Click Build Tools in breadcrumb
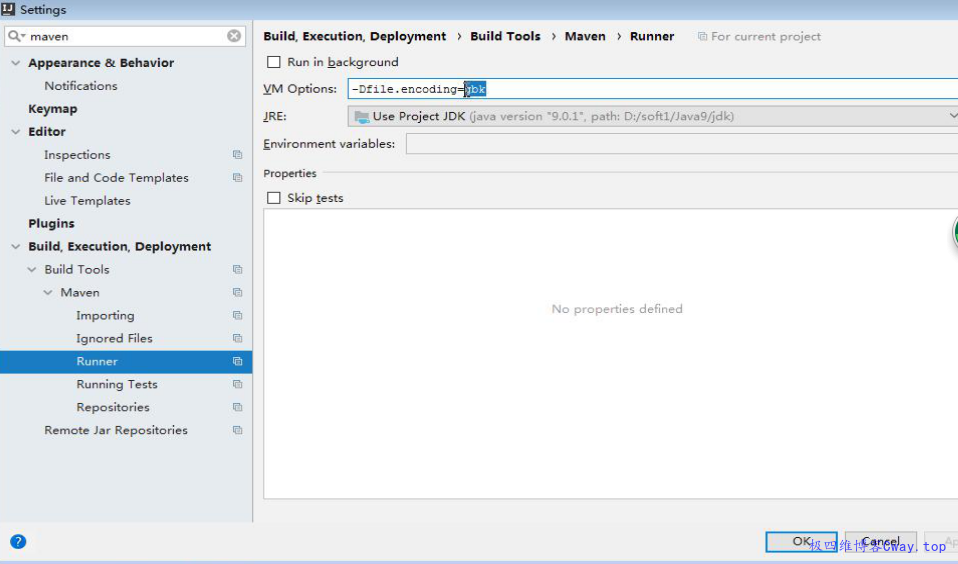Image resolution: width=958 pixels, height=564 pixels. click(505, 36)
